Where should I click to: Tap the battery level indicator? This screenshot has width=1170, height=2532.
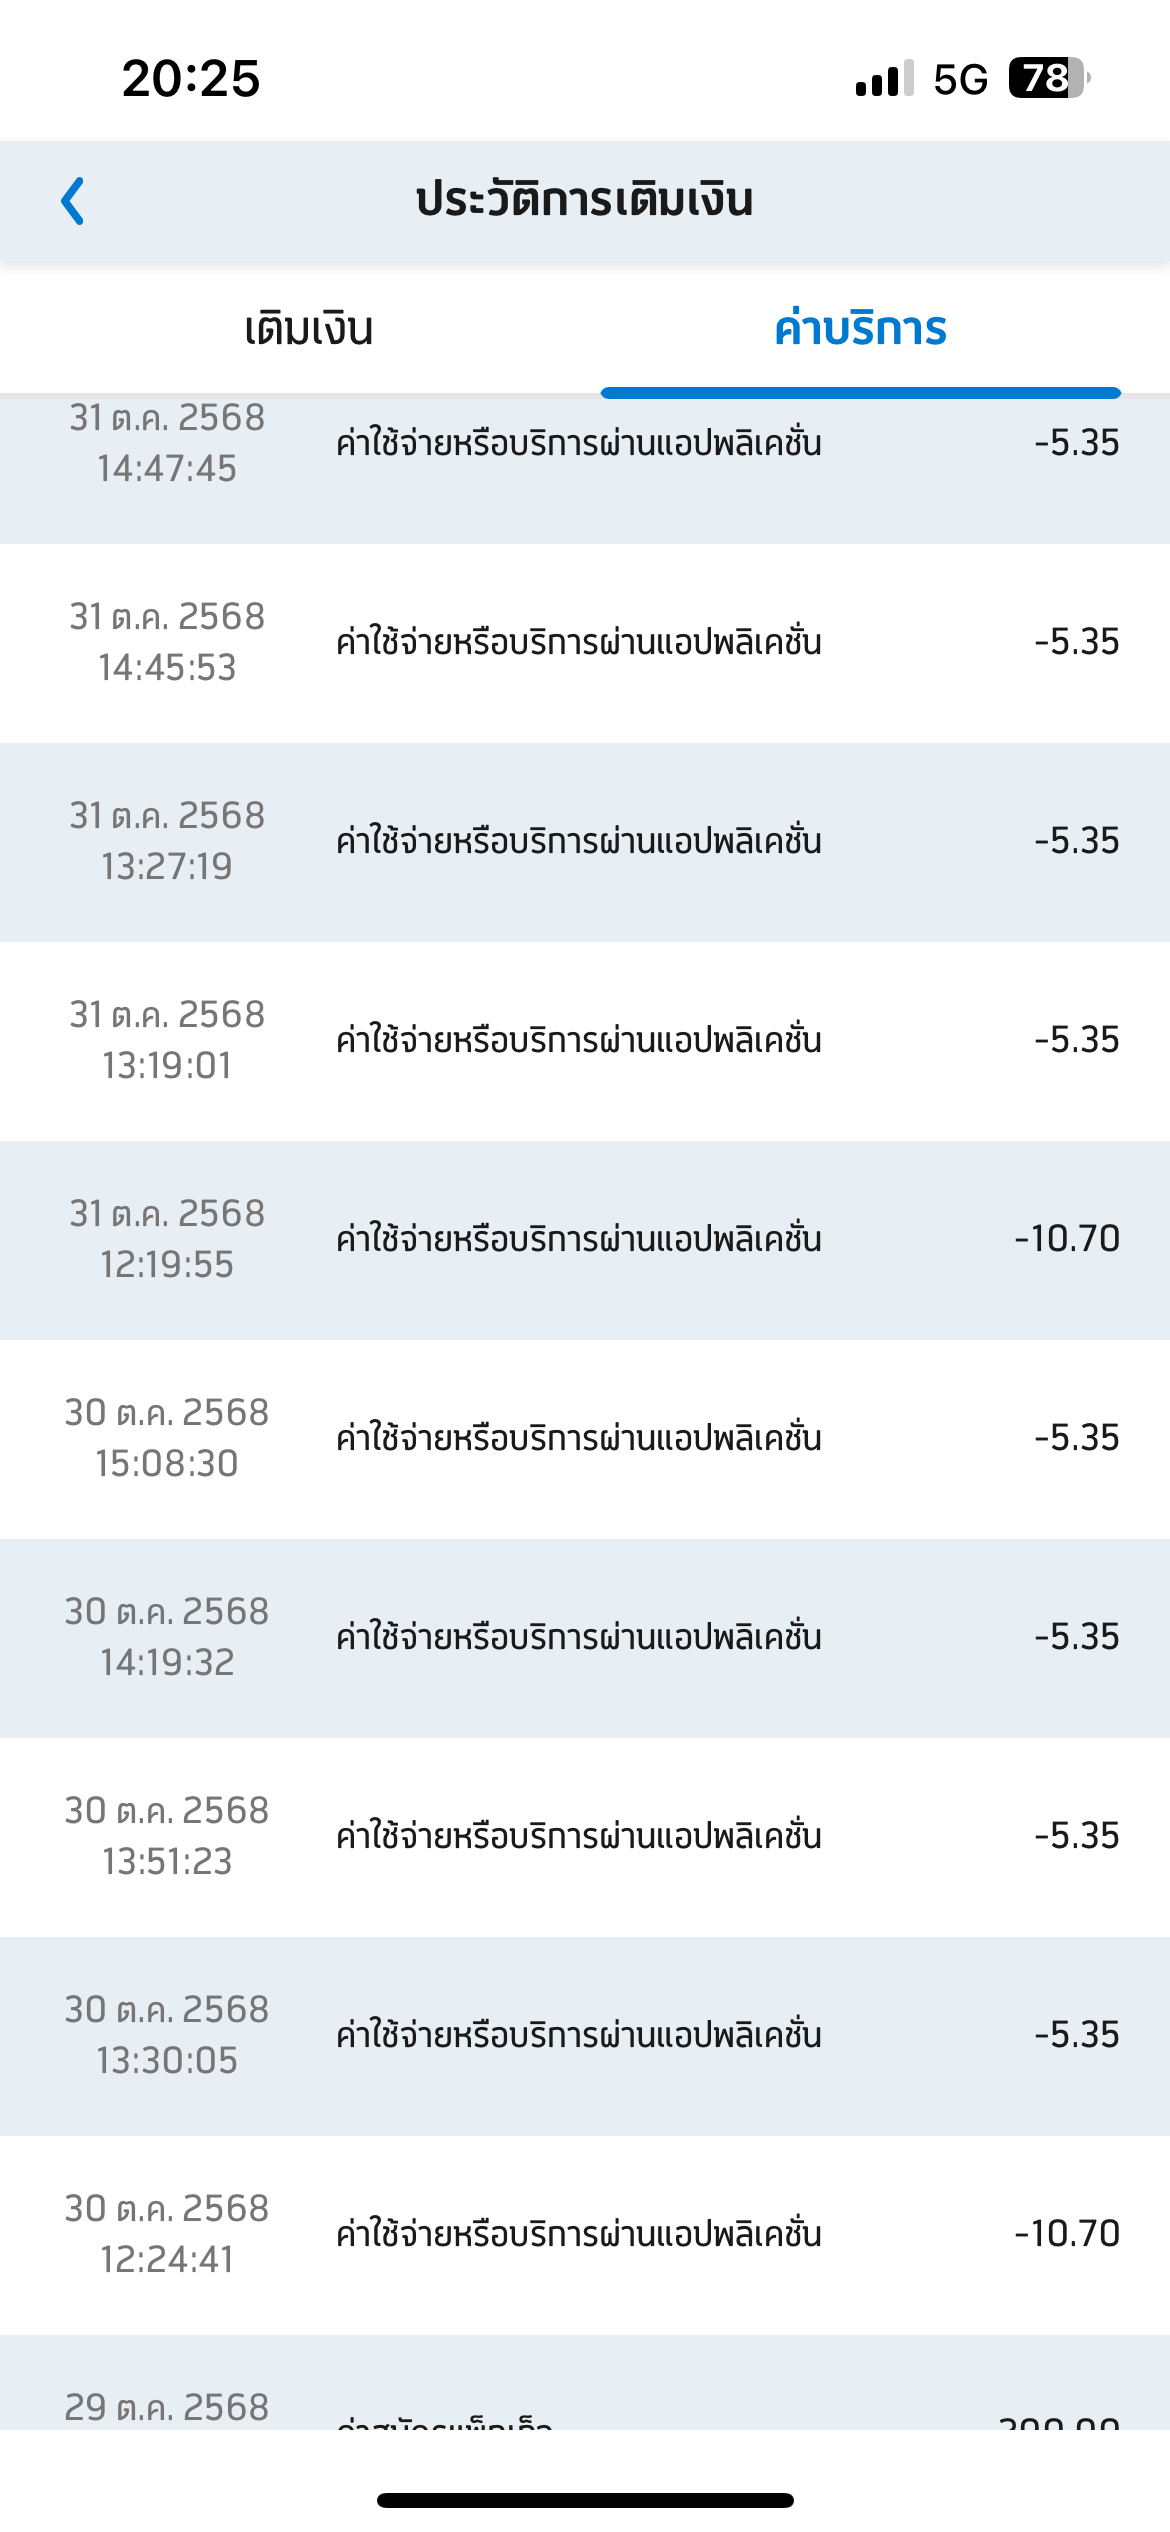1047,78
